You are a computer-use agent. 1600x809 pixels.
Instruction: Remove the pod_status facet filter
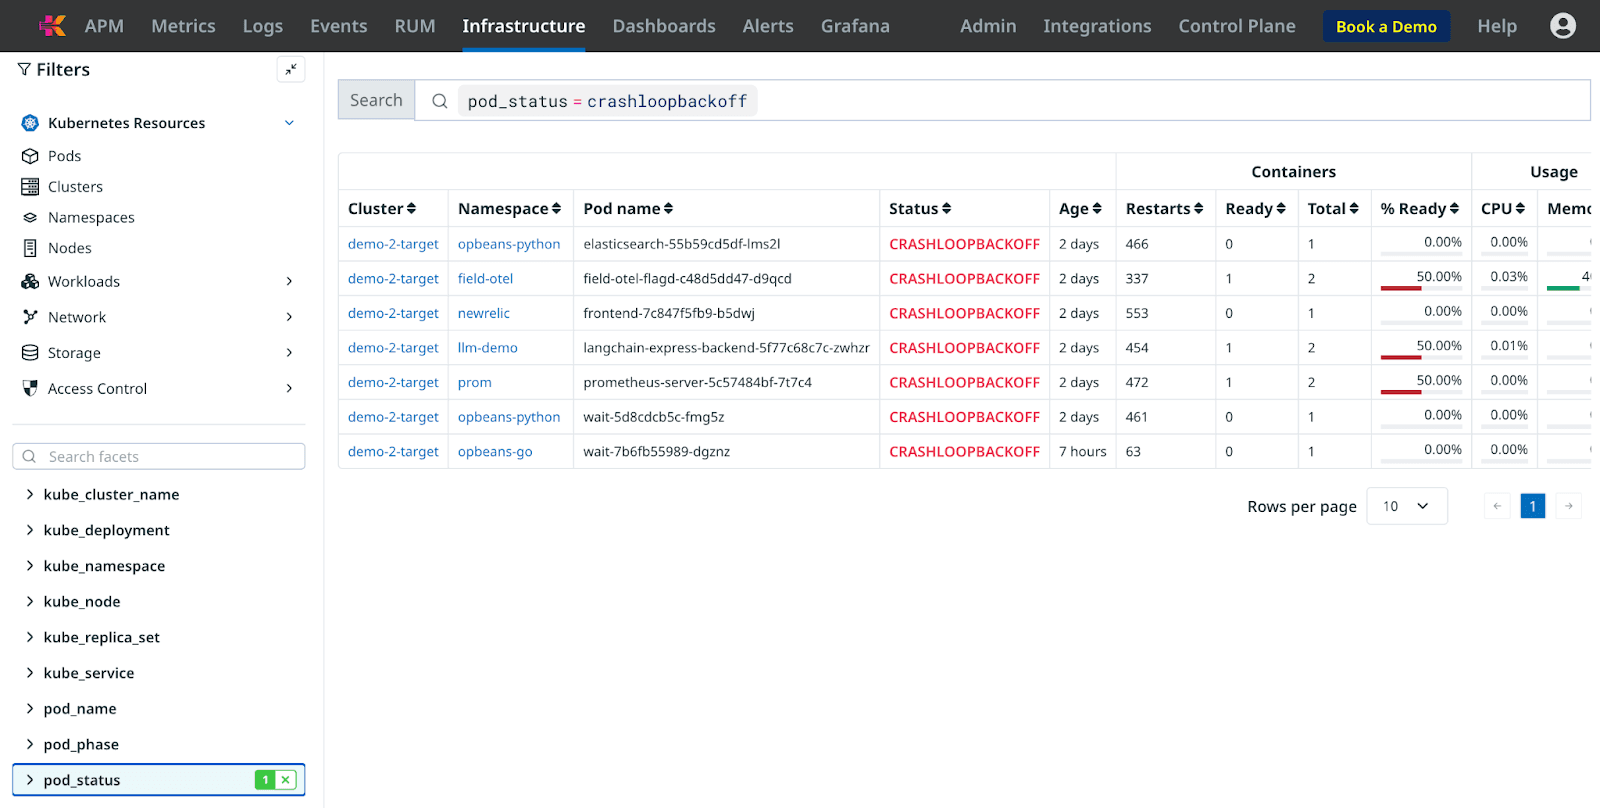pyautogui.click(x=286, y=780)
